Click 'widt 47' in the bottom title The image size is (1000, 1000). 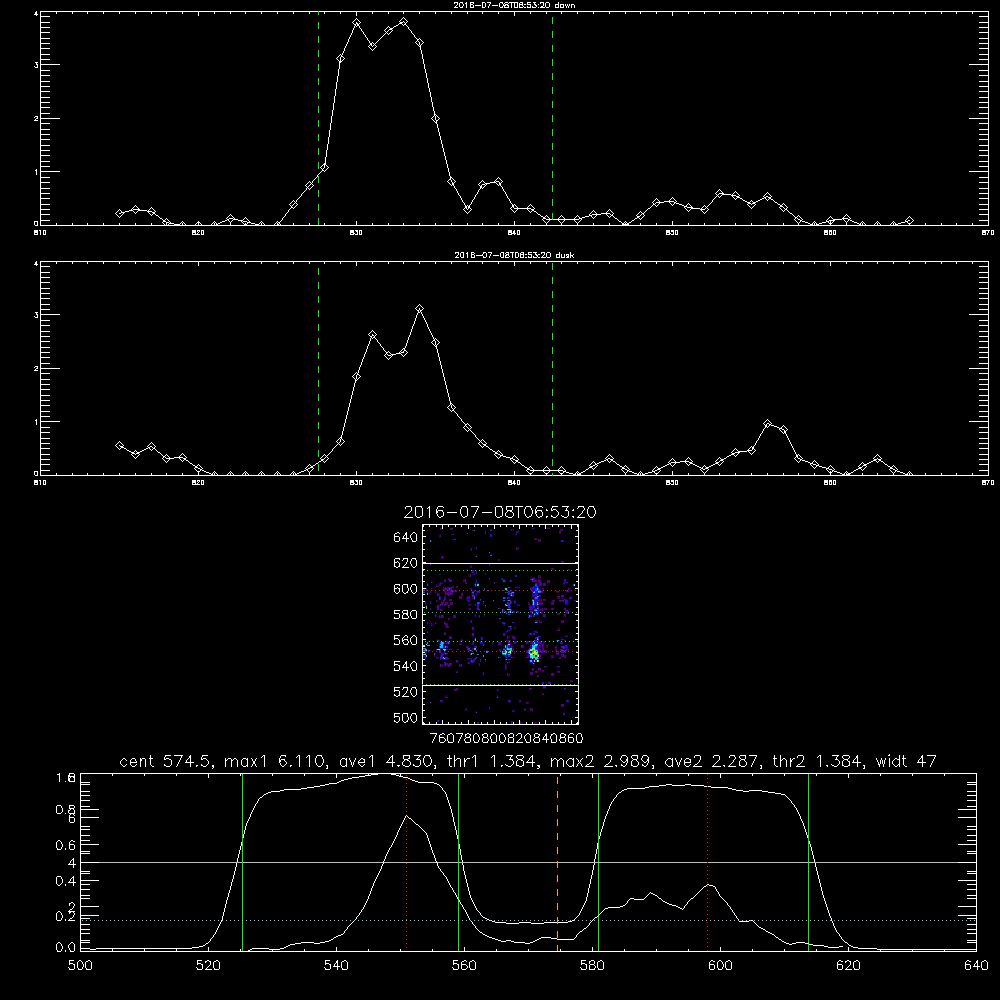(x=906, y=761)
